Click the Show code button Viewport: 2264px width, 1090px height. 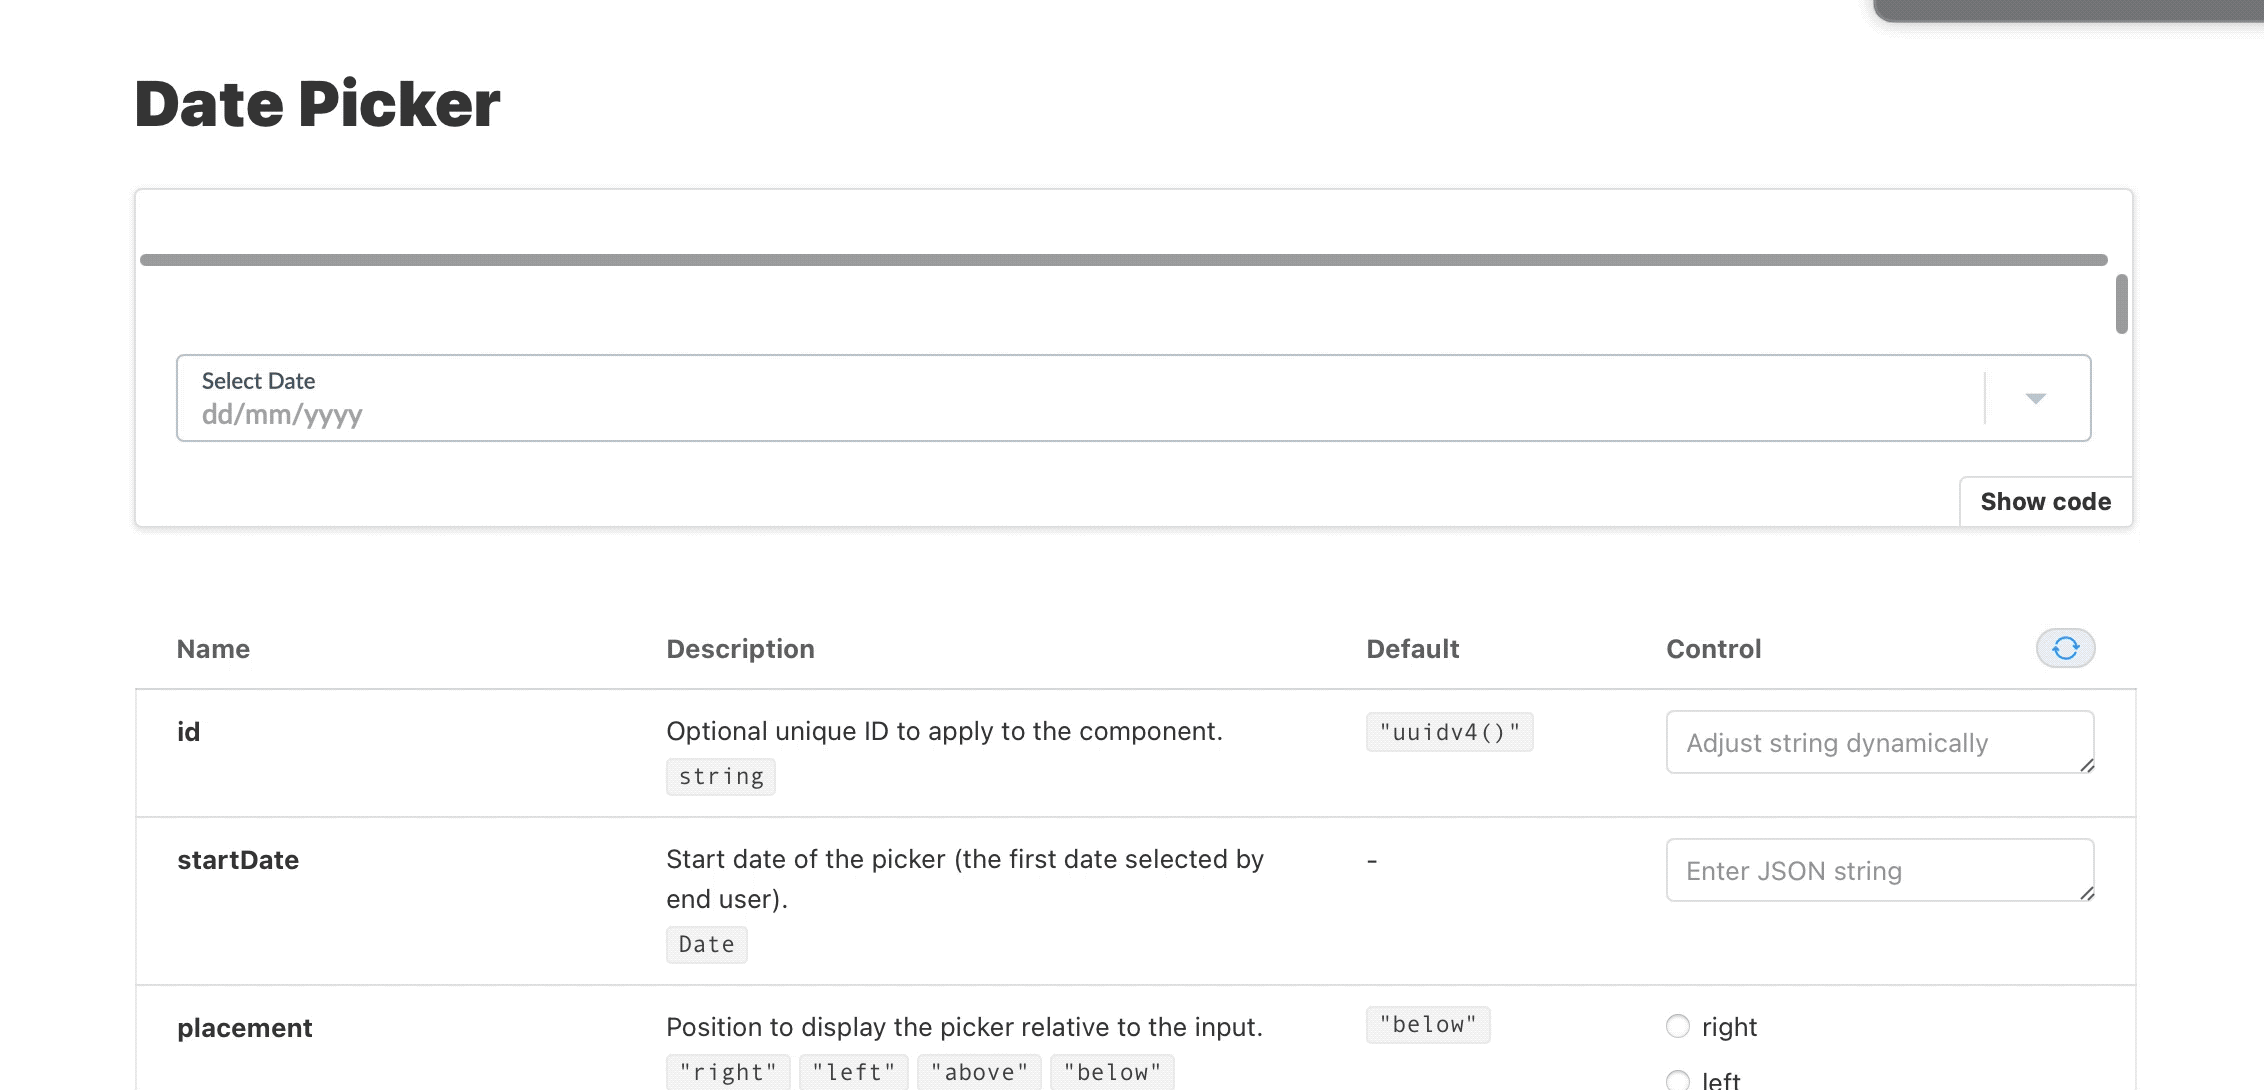[2045, 501]
